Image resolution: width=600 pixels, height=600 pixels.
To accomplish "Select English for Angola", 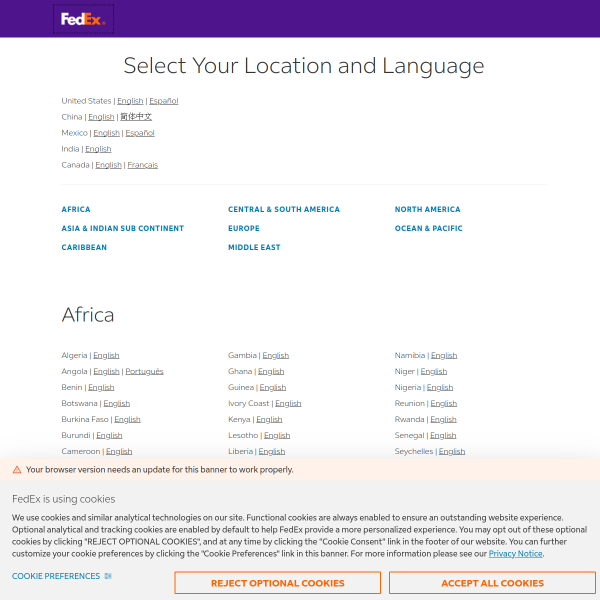I will pos(106,372).
